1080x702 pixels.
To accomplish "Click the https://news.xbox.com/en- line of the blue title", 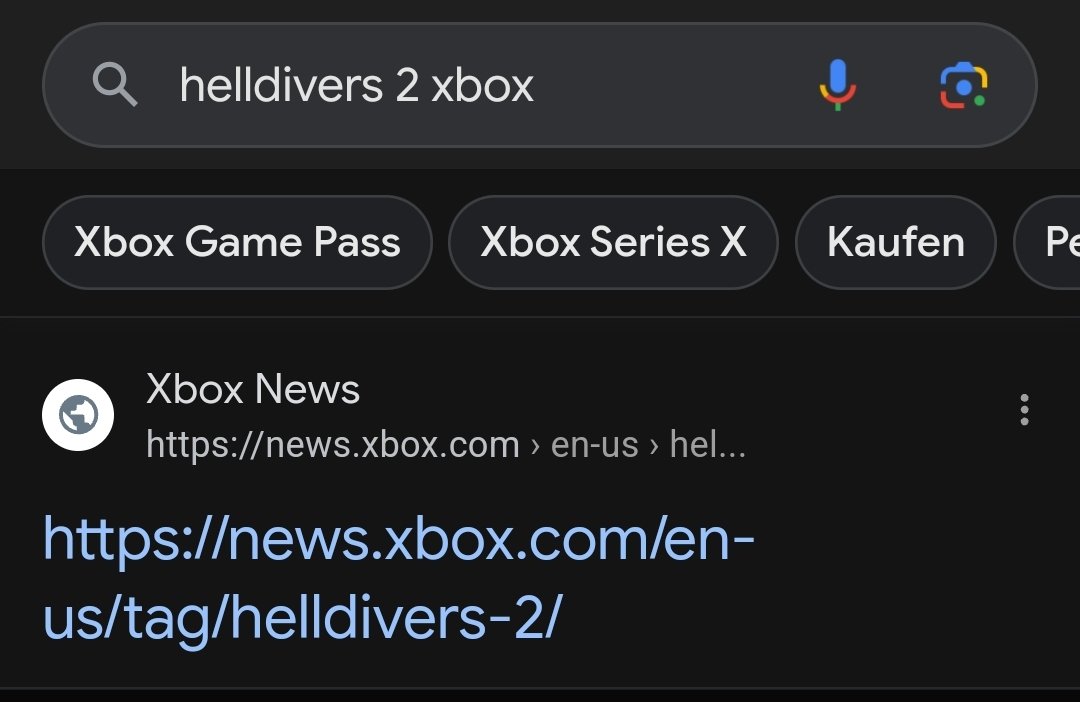I will pyautogui.click(x=398, y=539).
